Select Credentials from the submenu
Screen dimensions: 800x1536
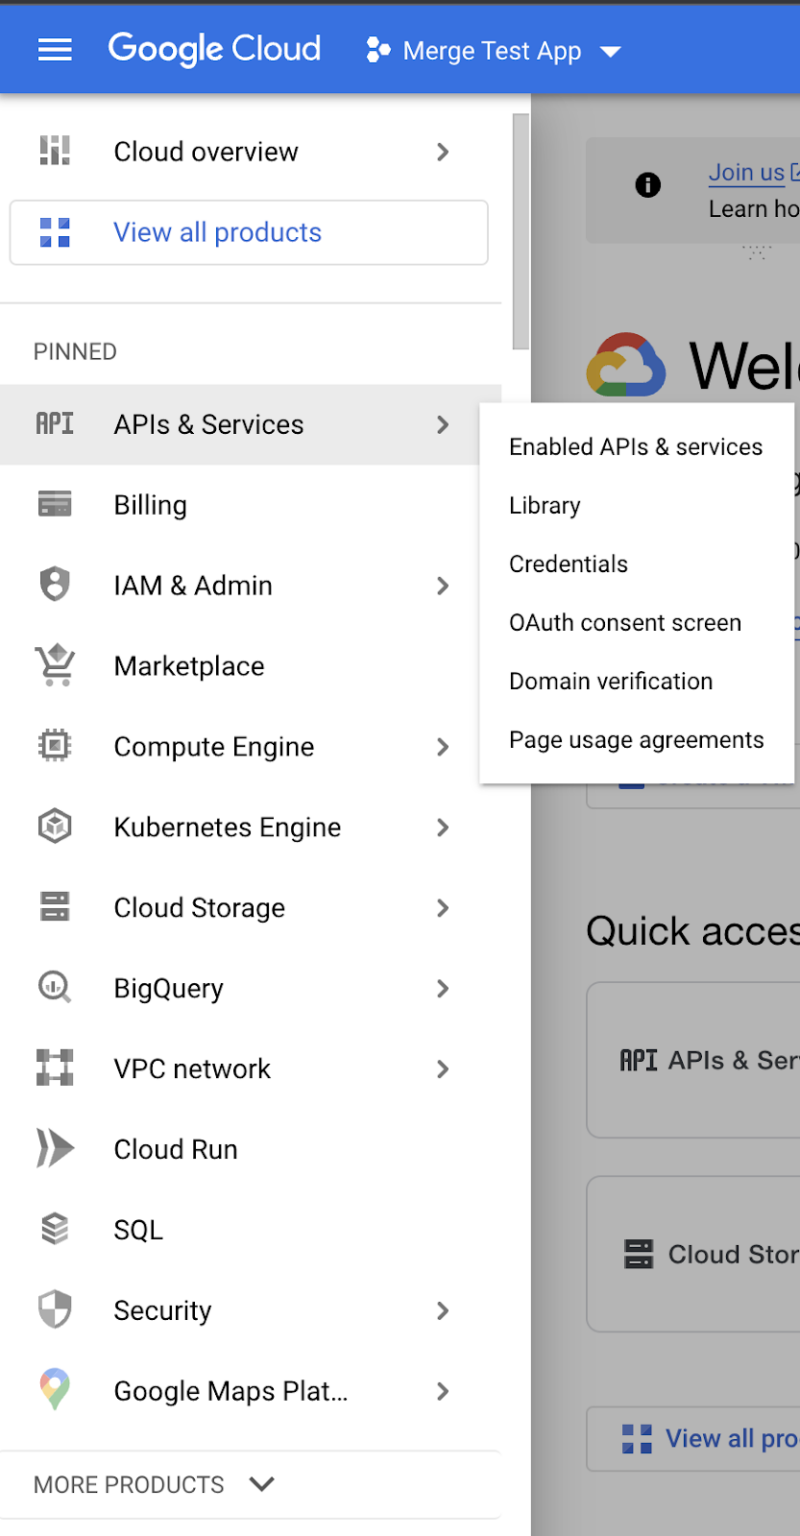[x=568, y=564]
